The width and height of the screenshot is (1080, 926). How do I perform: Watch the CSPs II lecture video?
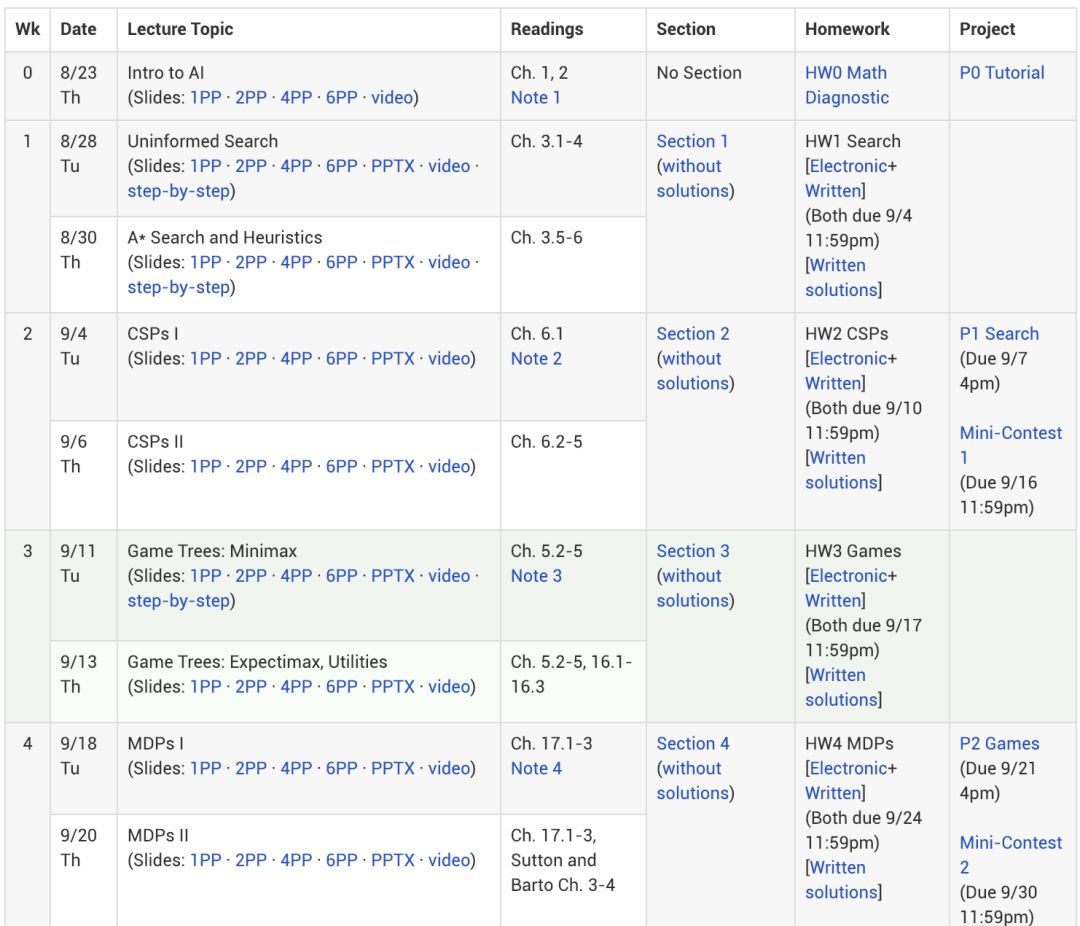click(449, 466)
